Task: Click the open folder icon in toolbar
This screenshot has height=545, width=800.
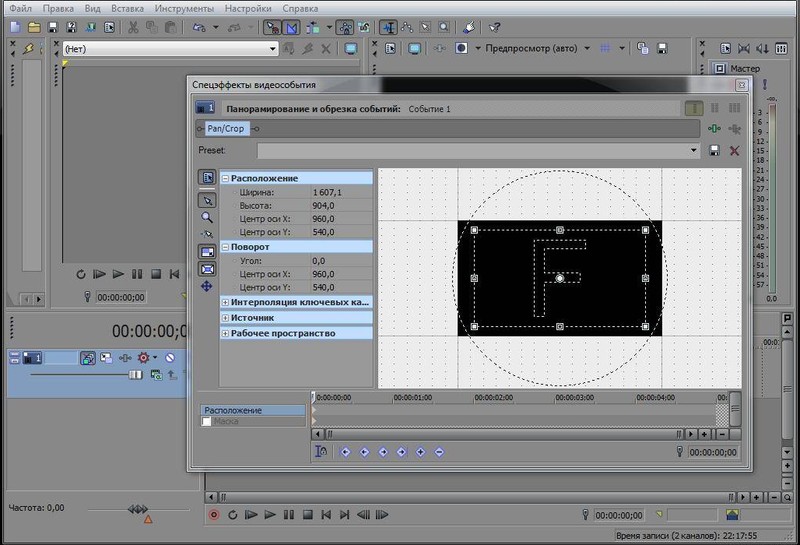Action: click(34, 28)
